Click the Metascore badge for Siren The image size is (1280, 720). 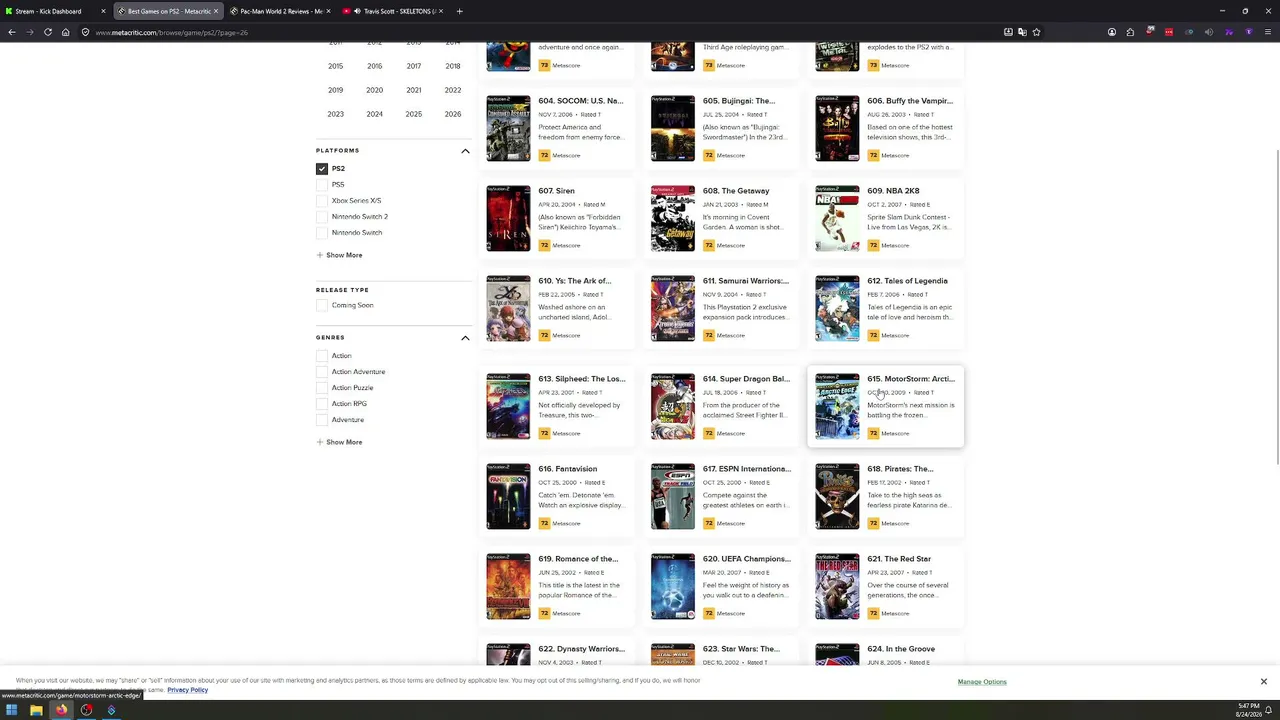click(x=544, y=245)
